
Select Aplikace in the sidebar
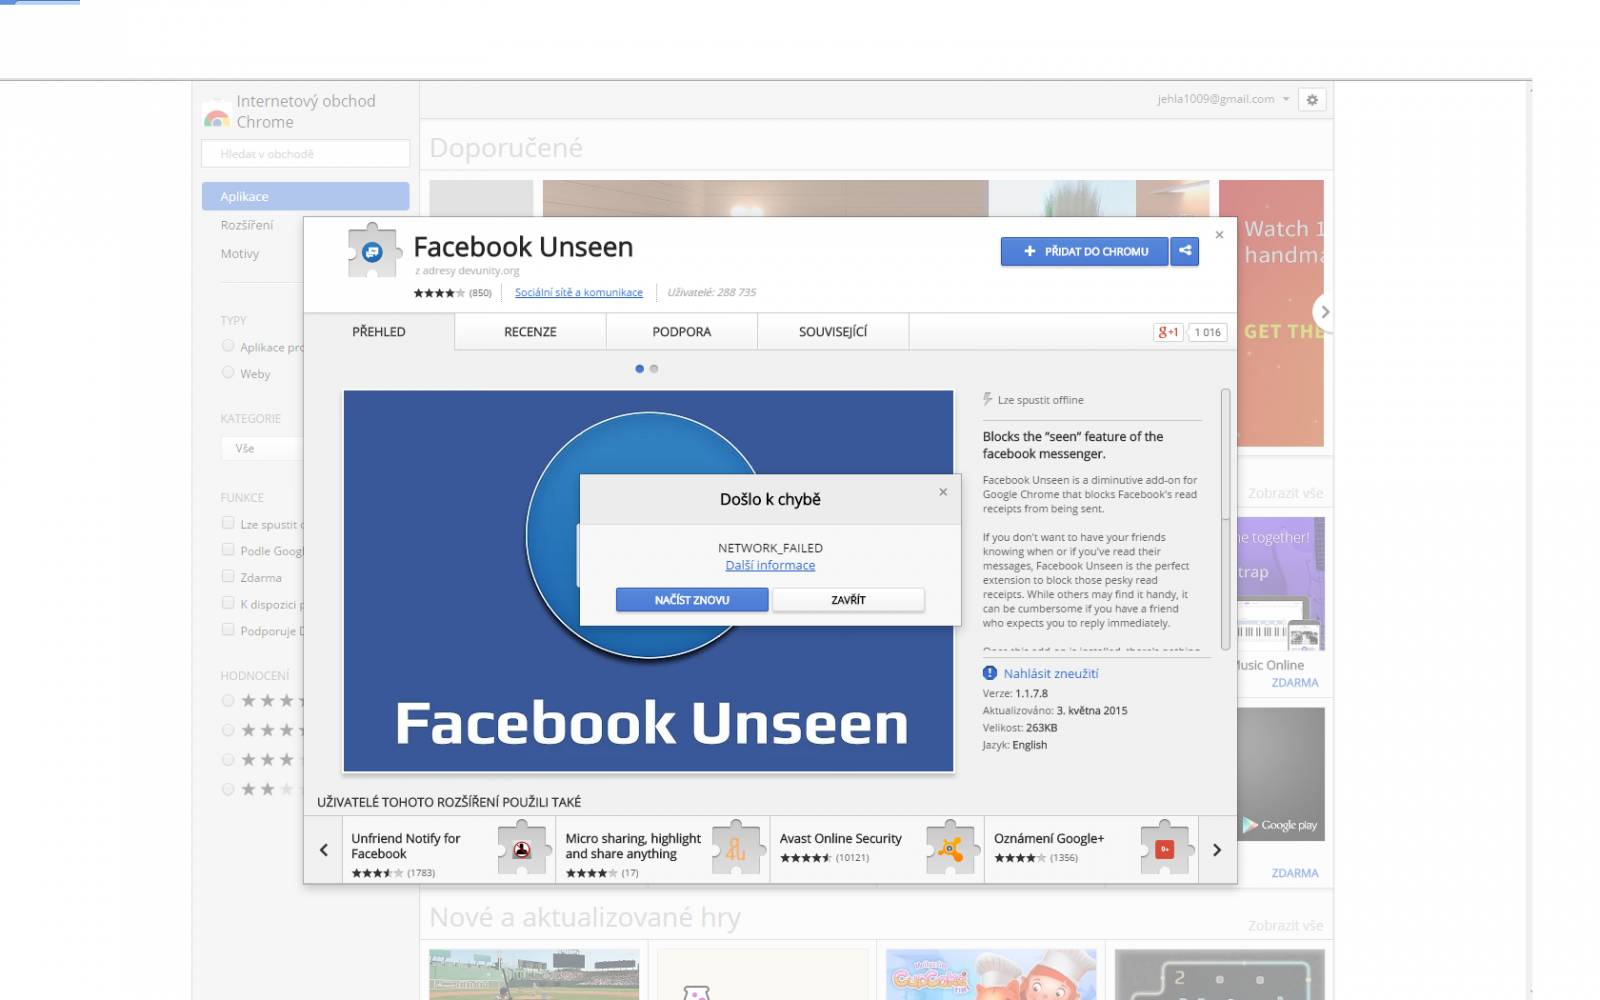[x=305, y=196]
